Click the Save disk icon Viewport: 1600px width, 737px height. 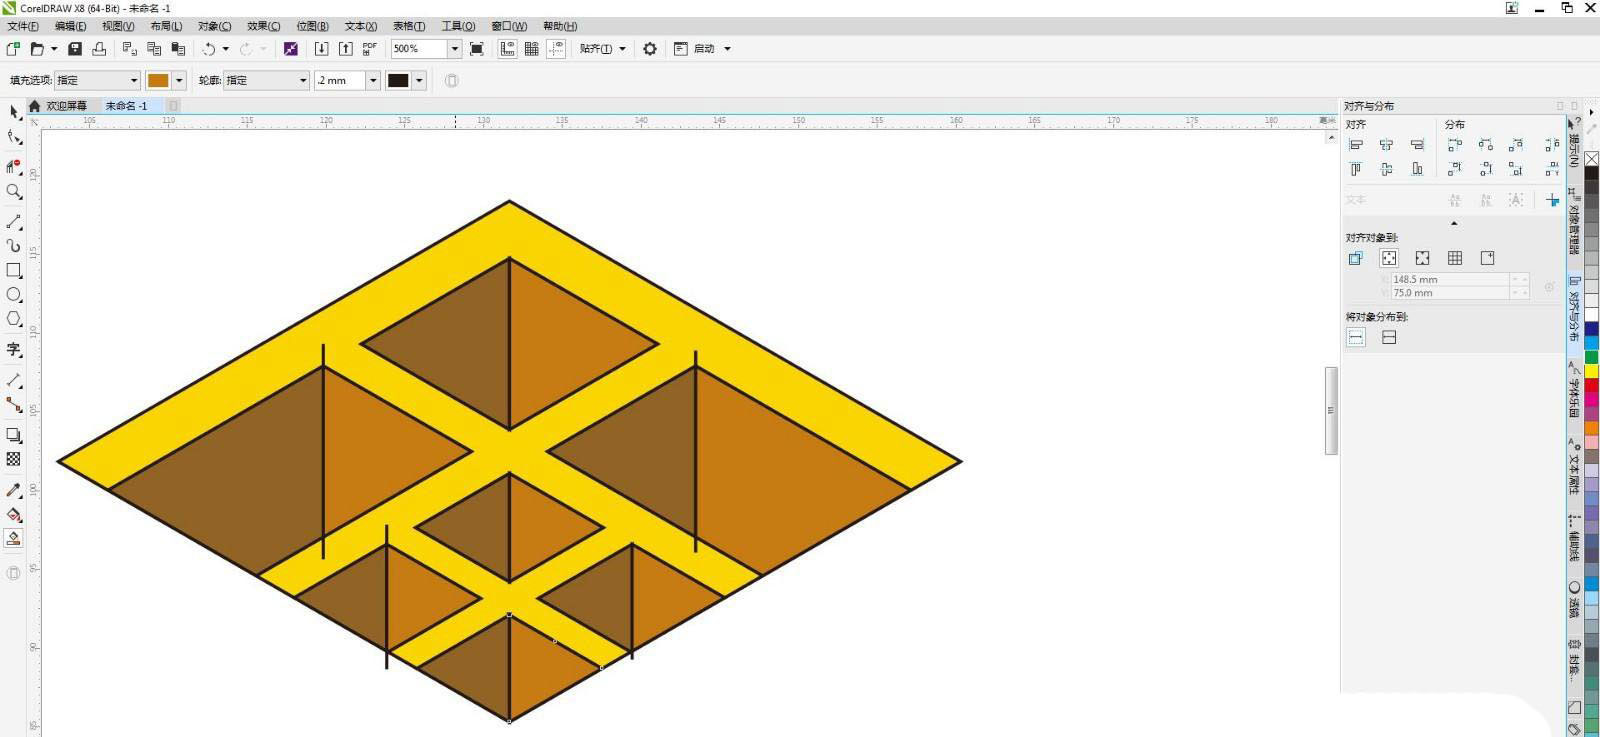point(75,48)
